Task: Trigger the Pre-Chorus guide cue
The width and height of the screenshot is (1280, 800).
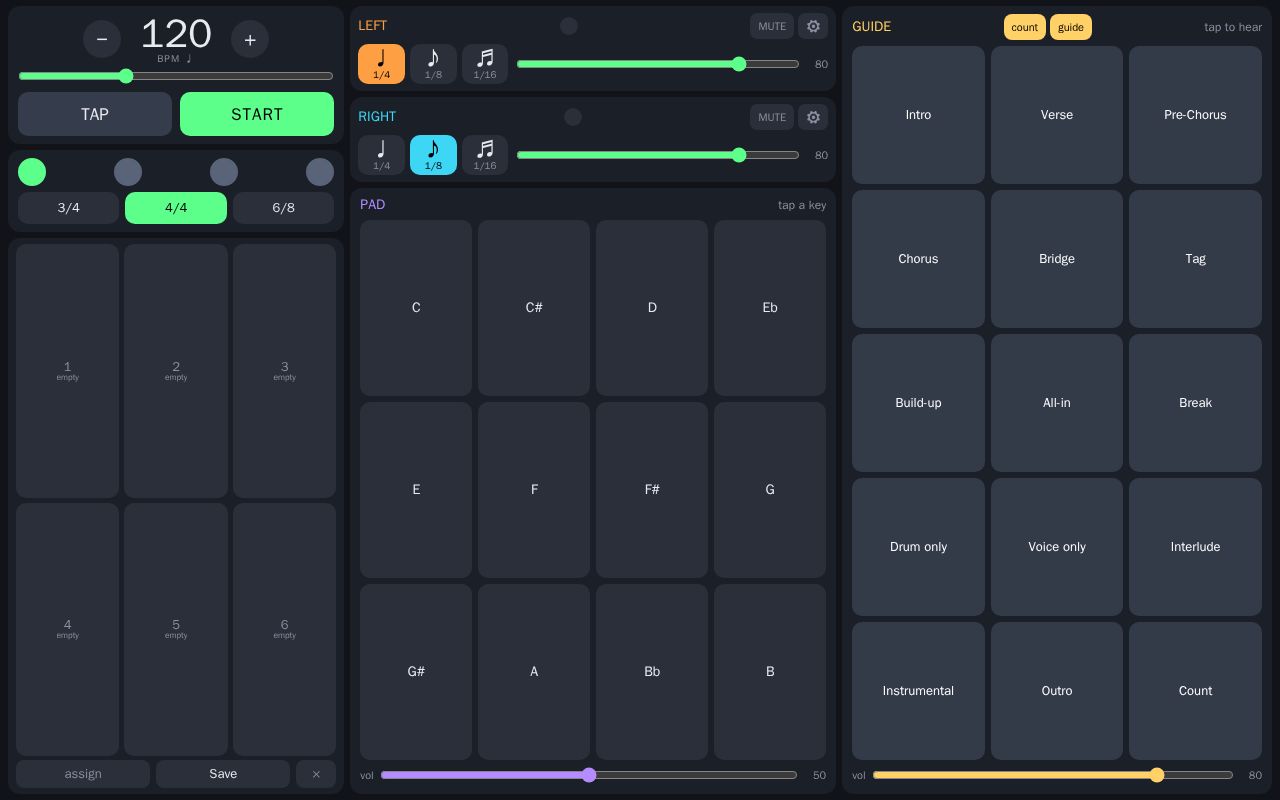Action: point(1195,115)
